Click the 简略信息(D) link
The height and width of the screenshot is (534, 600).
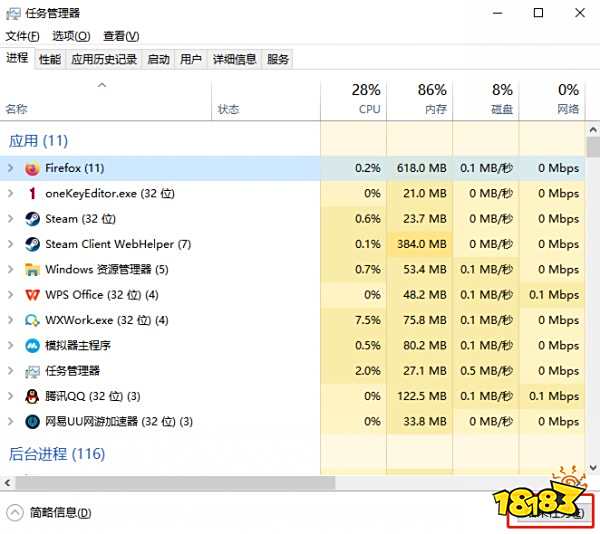click(x=60, y=513)
